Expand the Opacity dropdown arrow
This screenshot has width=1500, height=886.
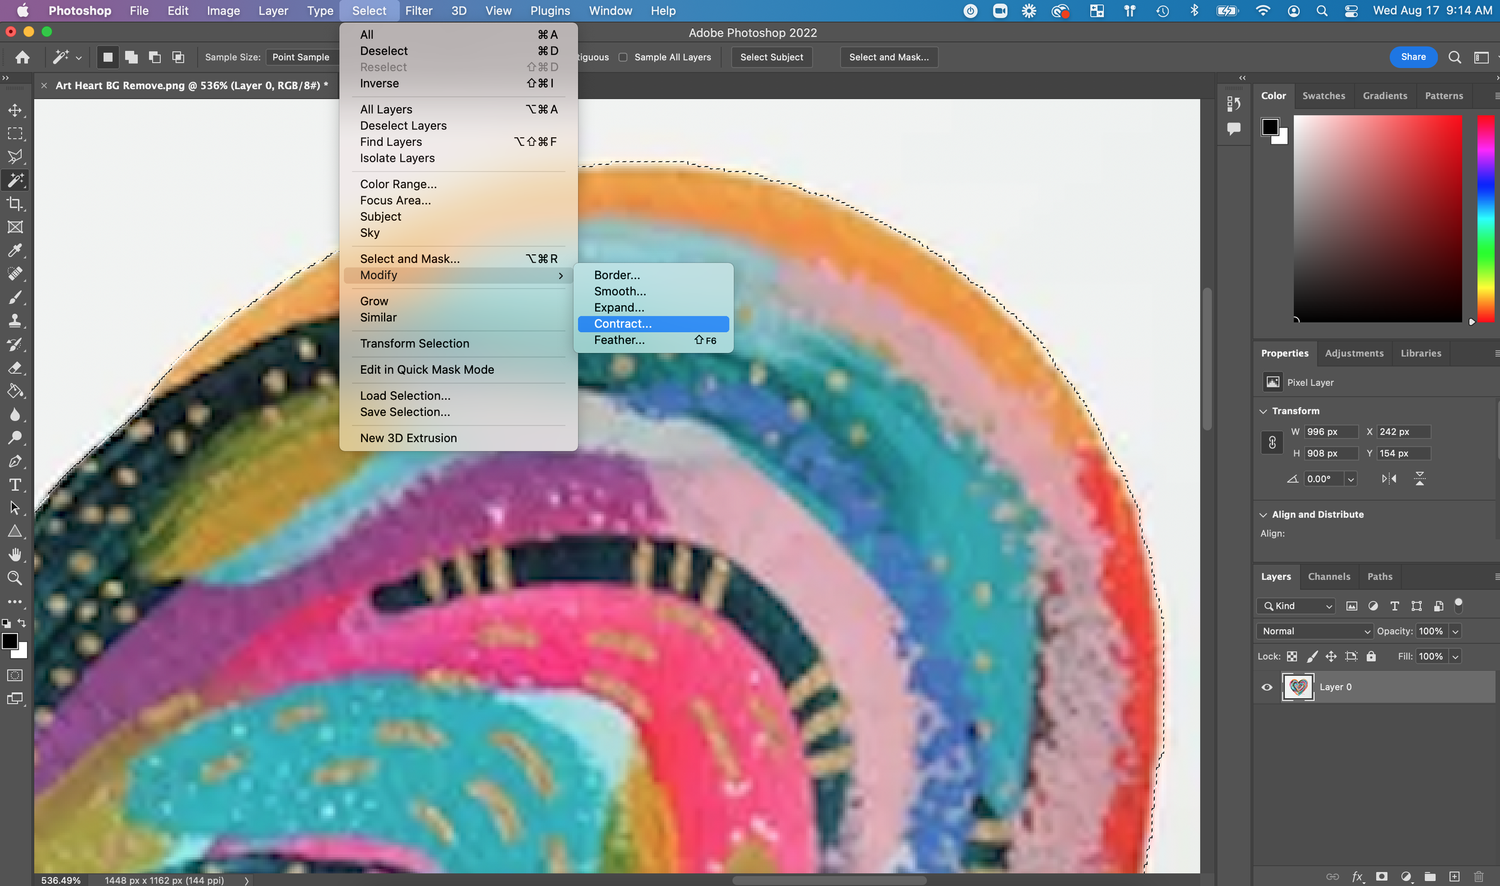[1456, 631]
